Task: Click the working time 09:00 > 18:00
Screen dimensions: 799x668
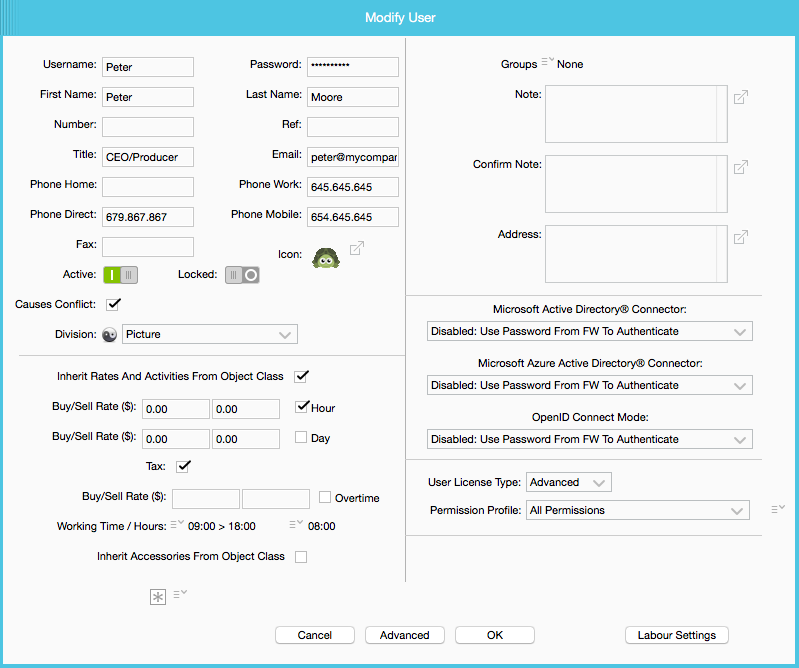Action: (x=222, y=526)
